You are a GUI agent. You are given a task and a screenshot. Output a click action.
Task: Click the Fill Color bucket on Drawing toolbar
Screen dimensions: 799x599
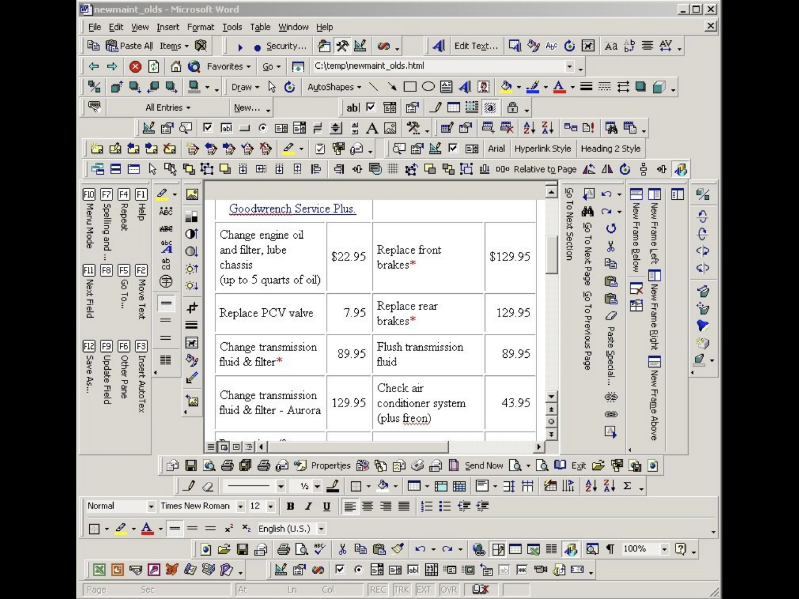[x=506, y=87]
